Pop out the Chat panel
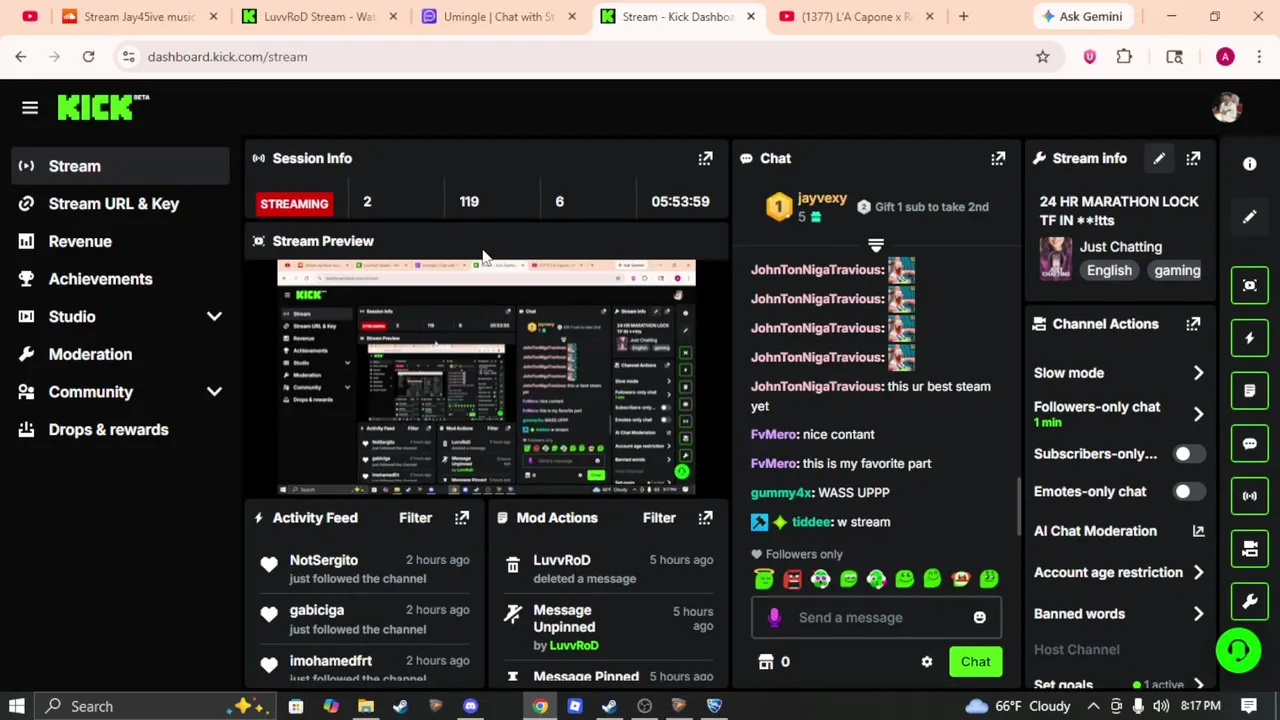1280x720 pixels. [998, 158]
